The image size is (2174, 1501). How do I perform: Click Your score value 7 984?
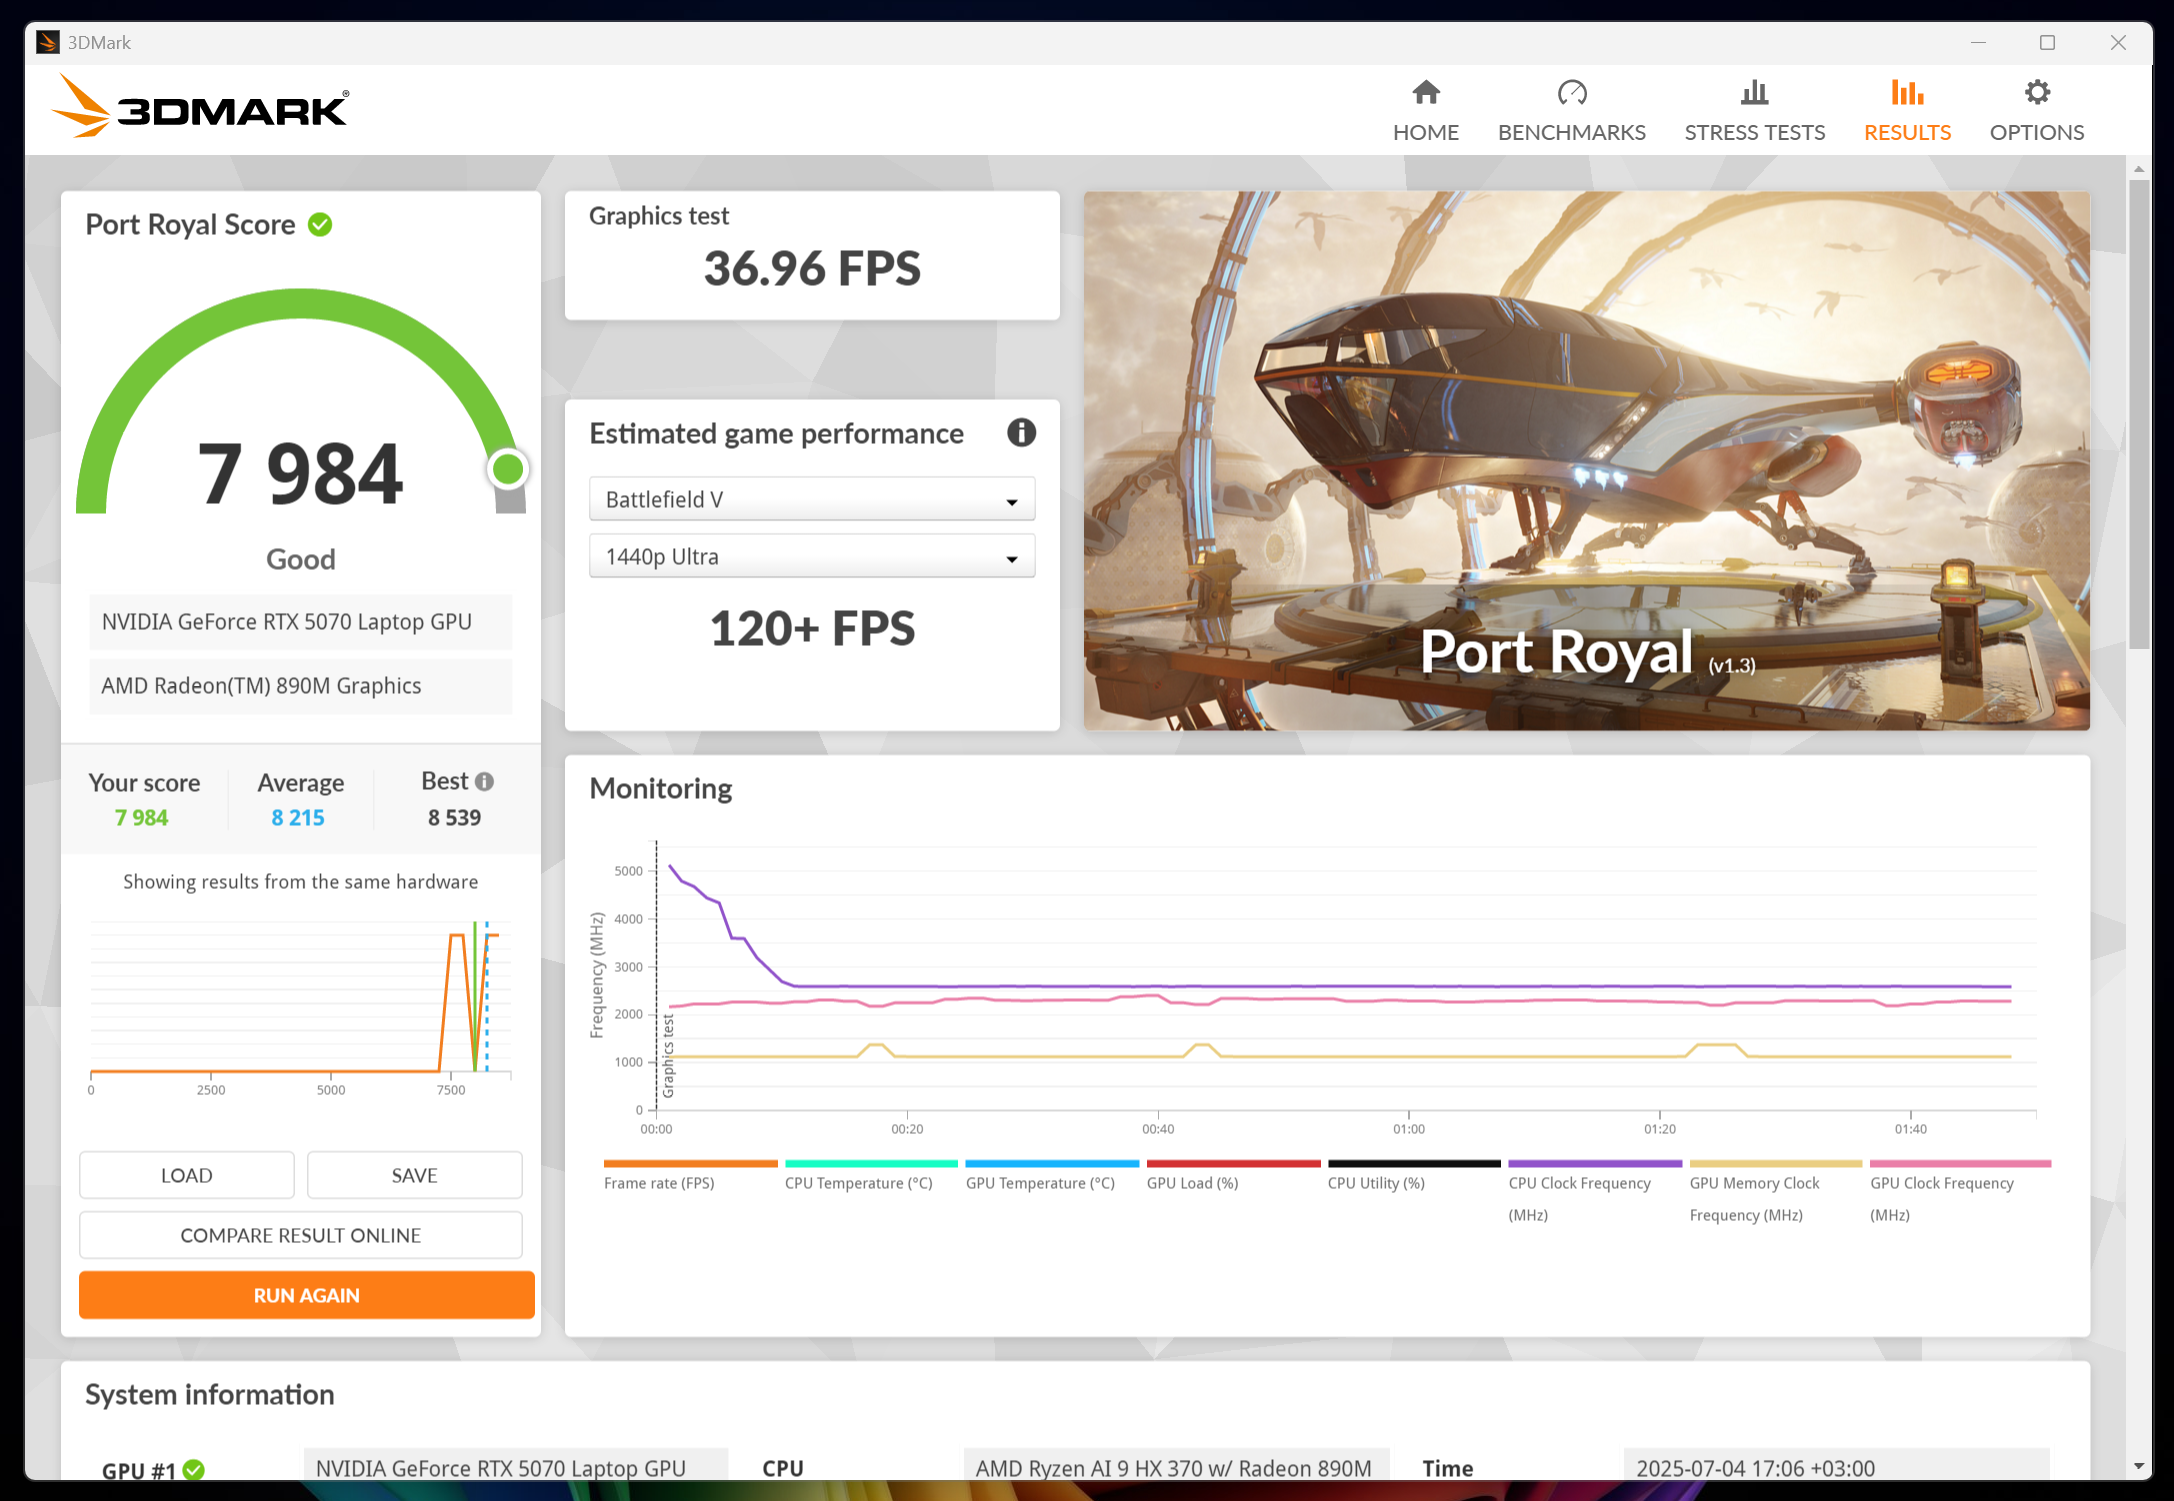[x=142, y=817]
